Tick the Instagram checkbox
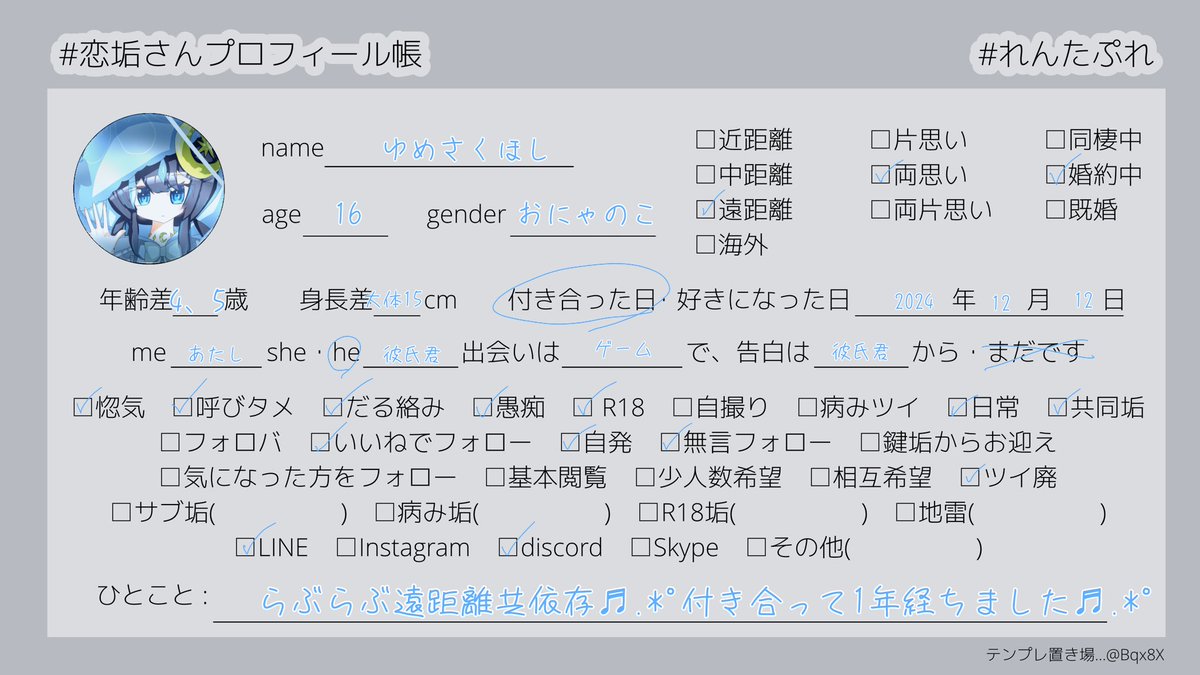 click(346, 547)
